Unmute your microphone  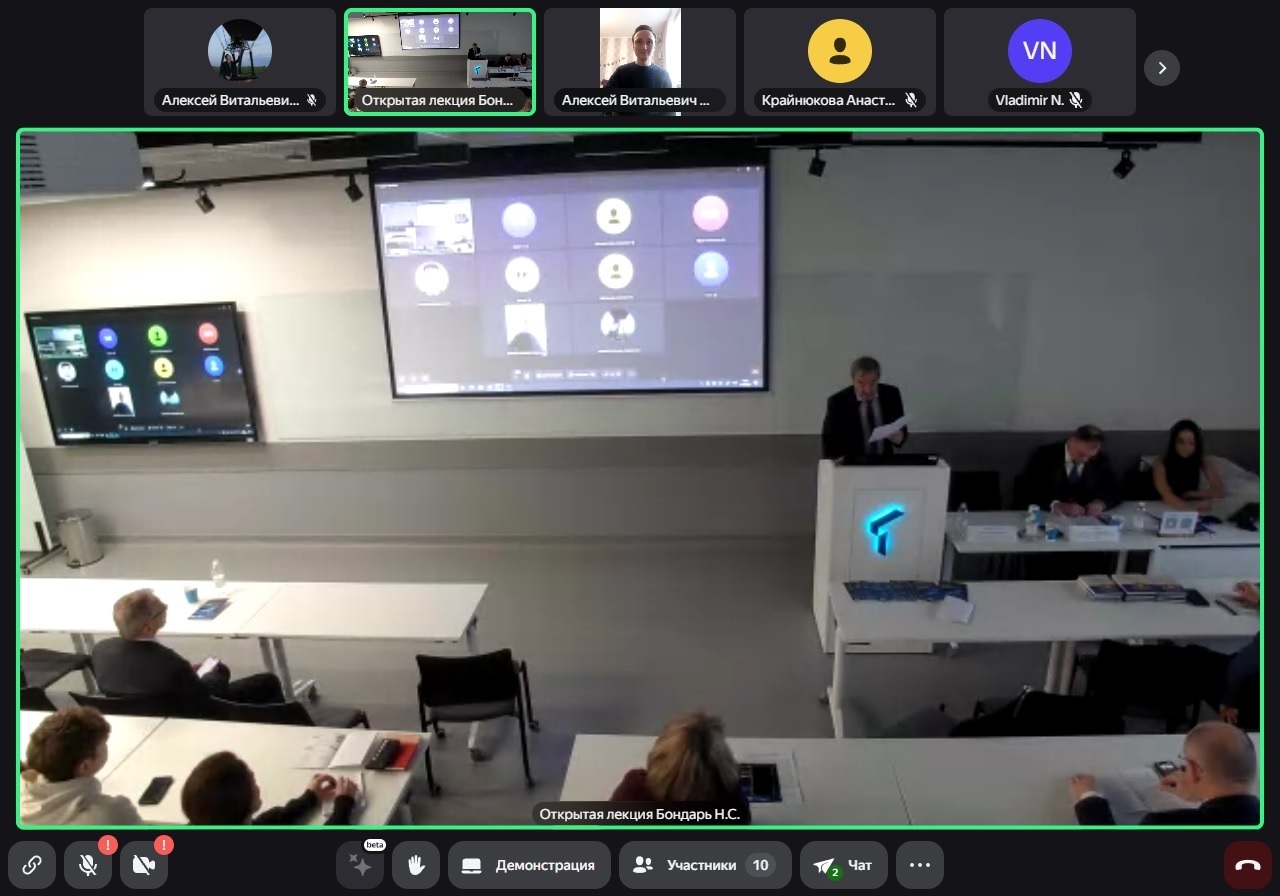88,865
